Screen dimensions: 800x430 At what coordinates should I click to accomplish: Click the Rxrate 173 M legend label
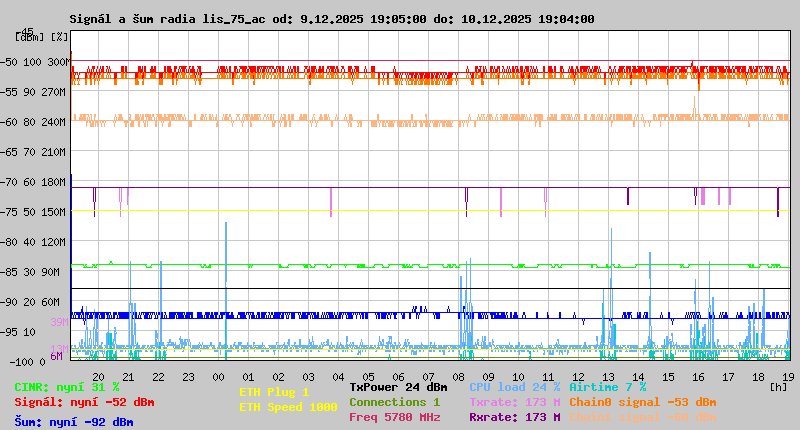coord(514,417)
